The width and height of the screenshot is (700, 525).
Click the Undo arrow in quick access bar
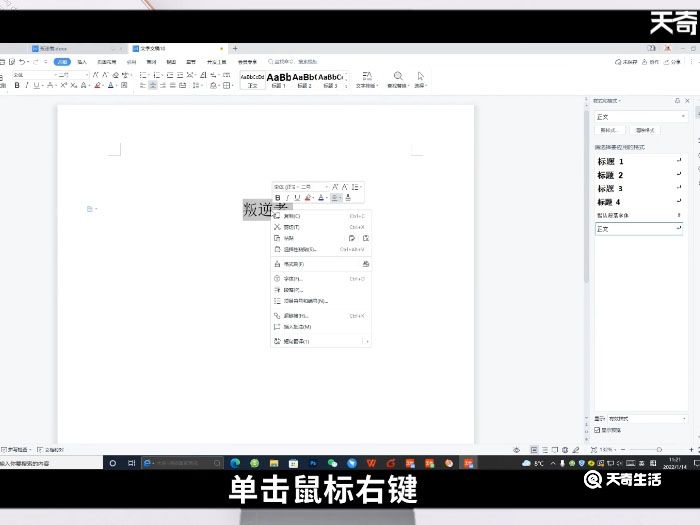[x=21, y=62]
